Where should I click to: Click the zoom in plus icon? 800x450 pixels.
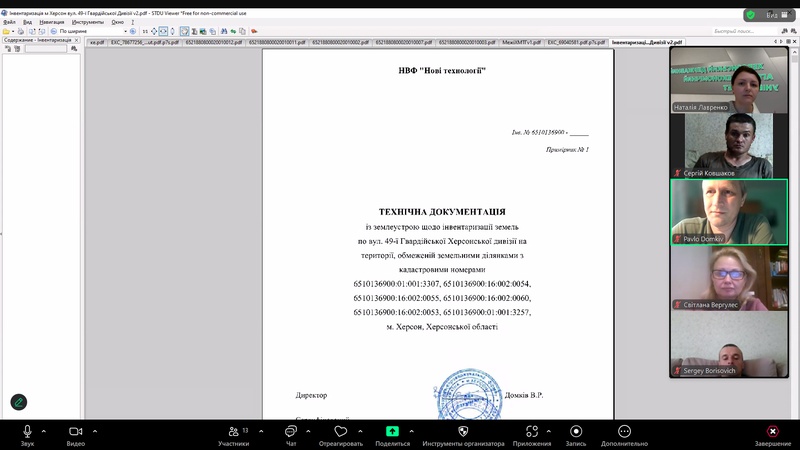coord(133,31)
